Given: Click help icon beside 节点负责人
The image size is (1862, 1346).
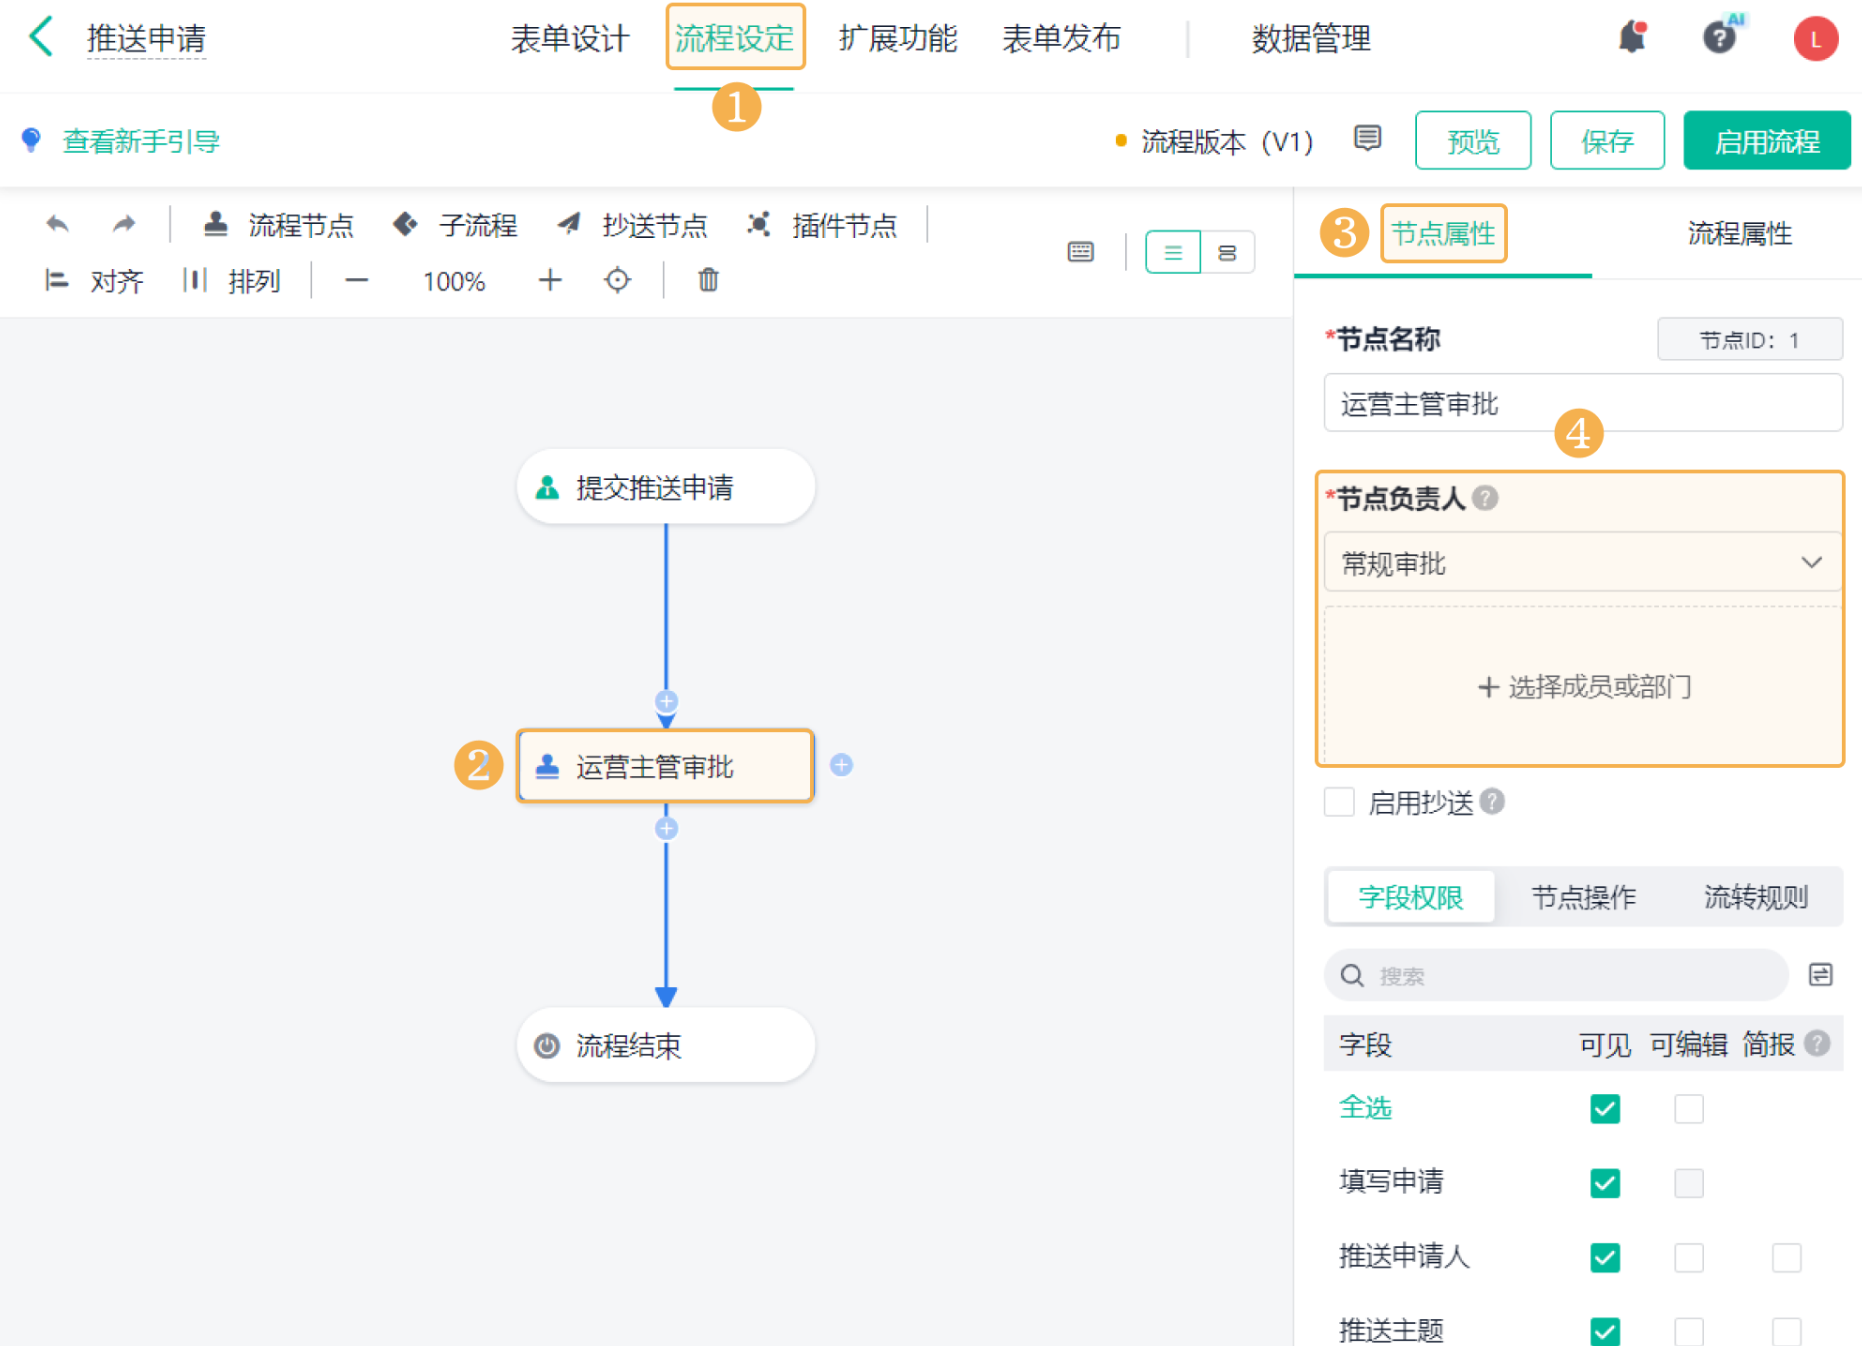Looking at the screenshot, I should point(1485,498).
